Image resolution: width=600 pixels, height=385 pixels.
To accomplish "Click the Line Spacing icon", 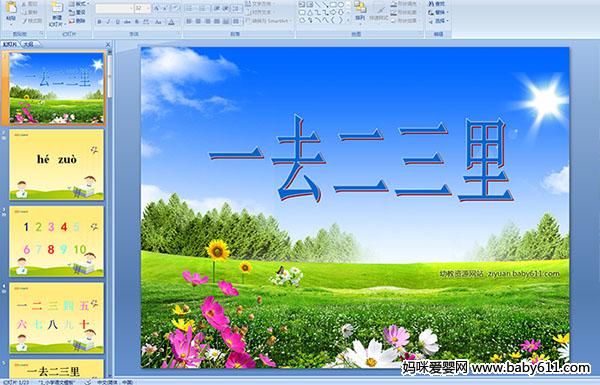I will point(236,8).
